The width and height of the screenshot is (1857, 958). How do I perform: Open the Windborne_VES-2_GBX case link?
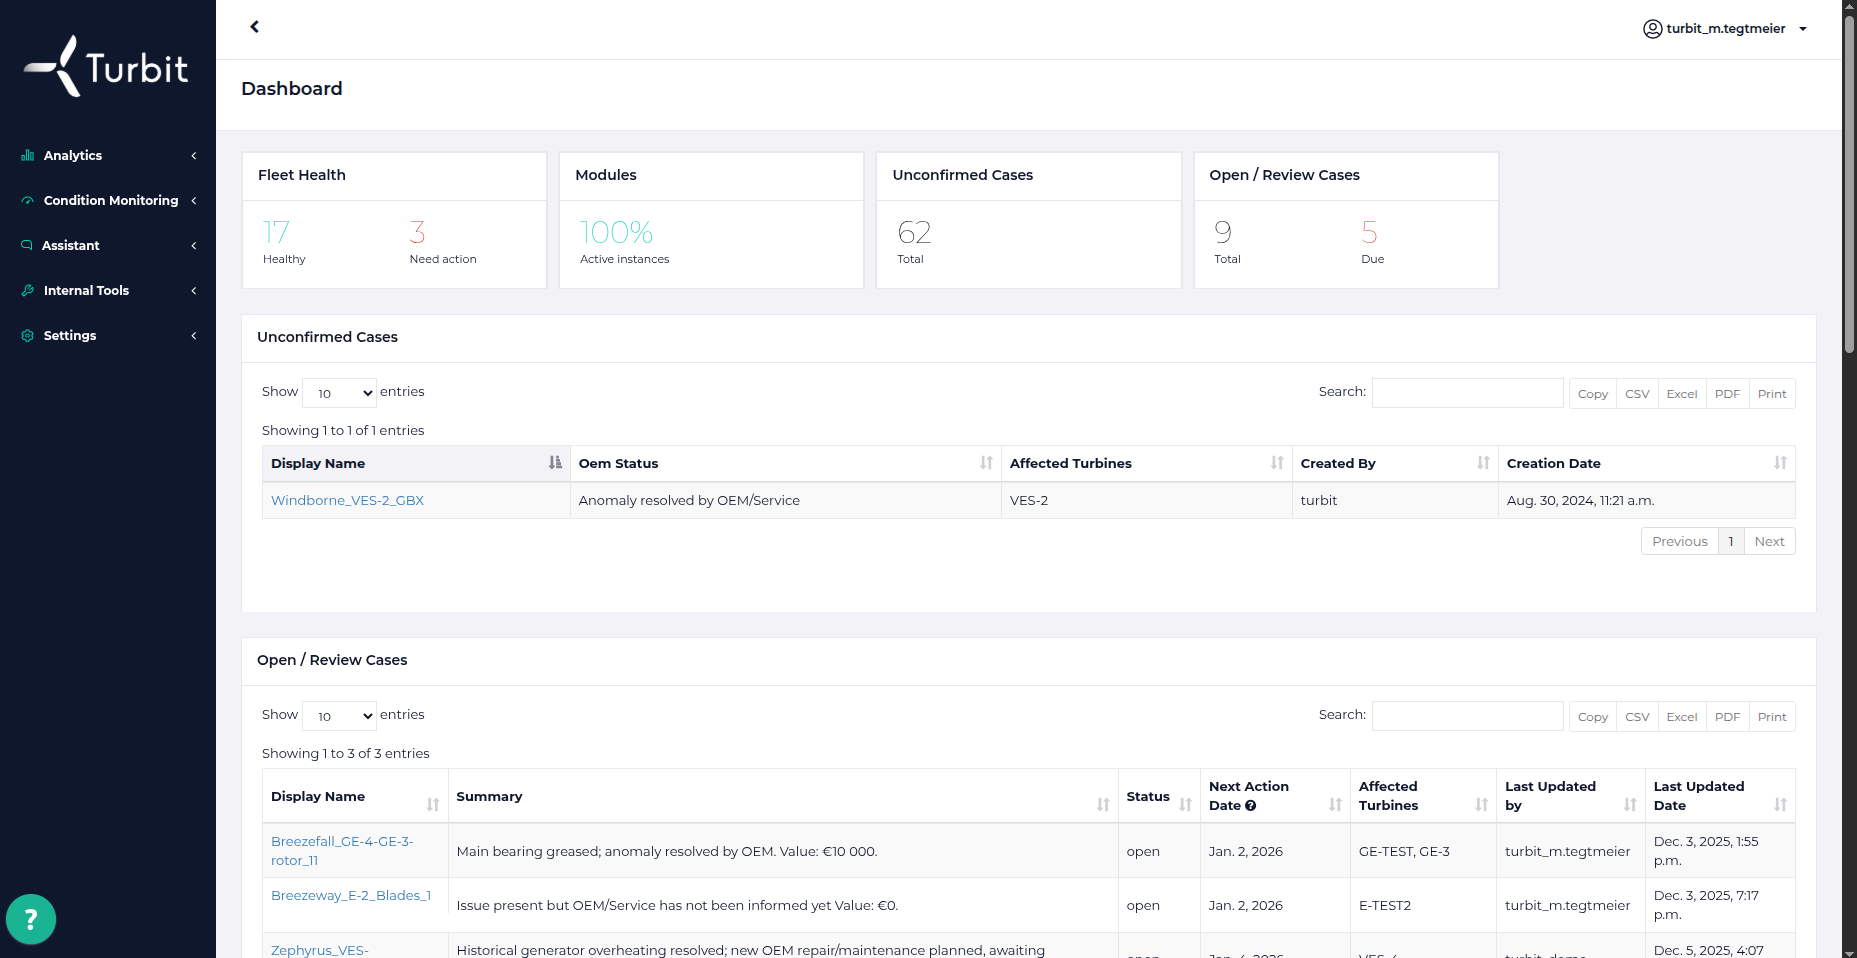point(347,501)
